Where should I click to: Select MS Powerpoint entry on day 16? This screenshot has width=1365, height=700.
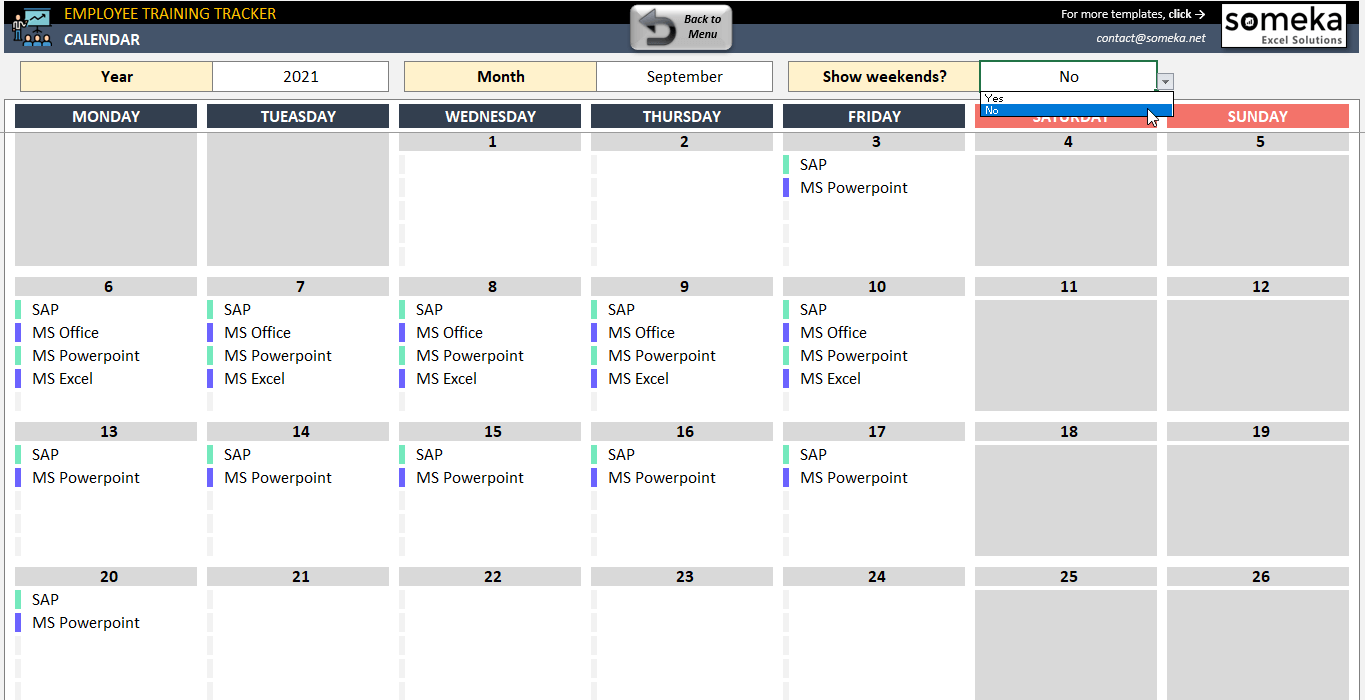point(662,478)
